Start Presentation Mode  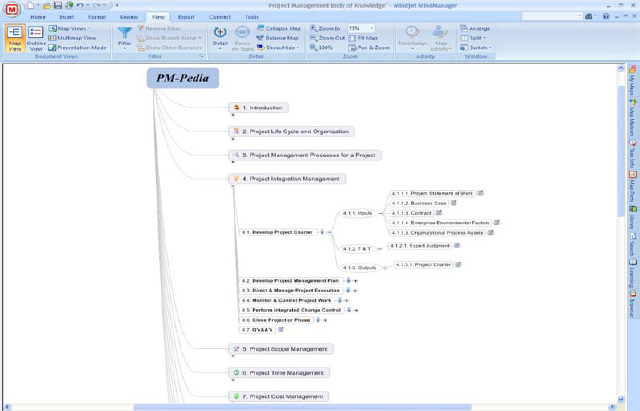(77, 47)
